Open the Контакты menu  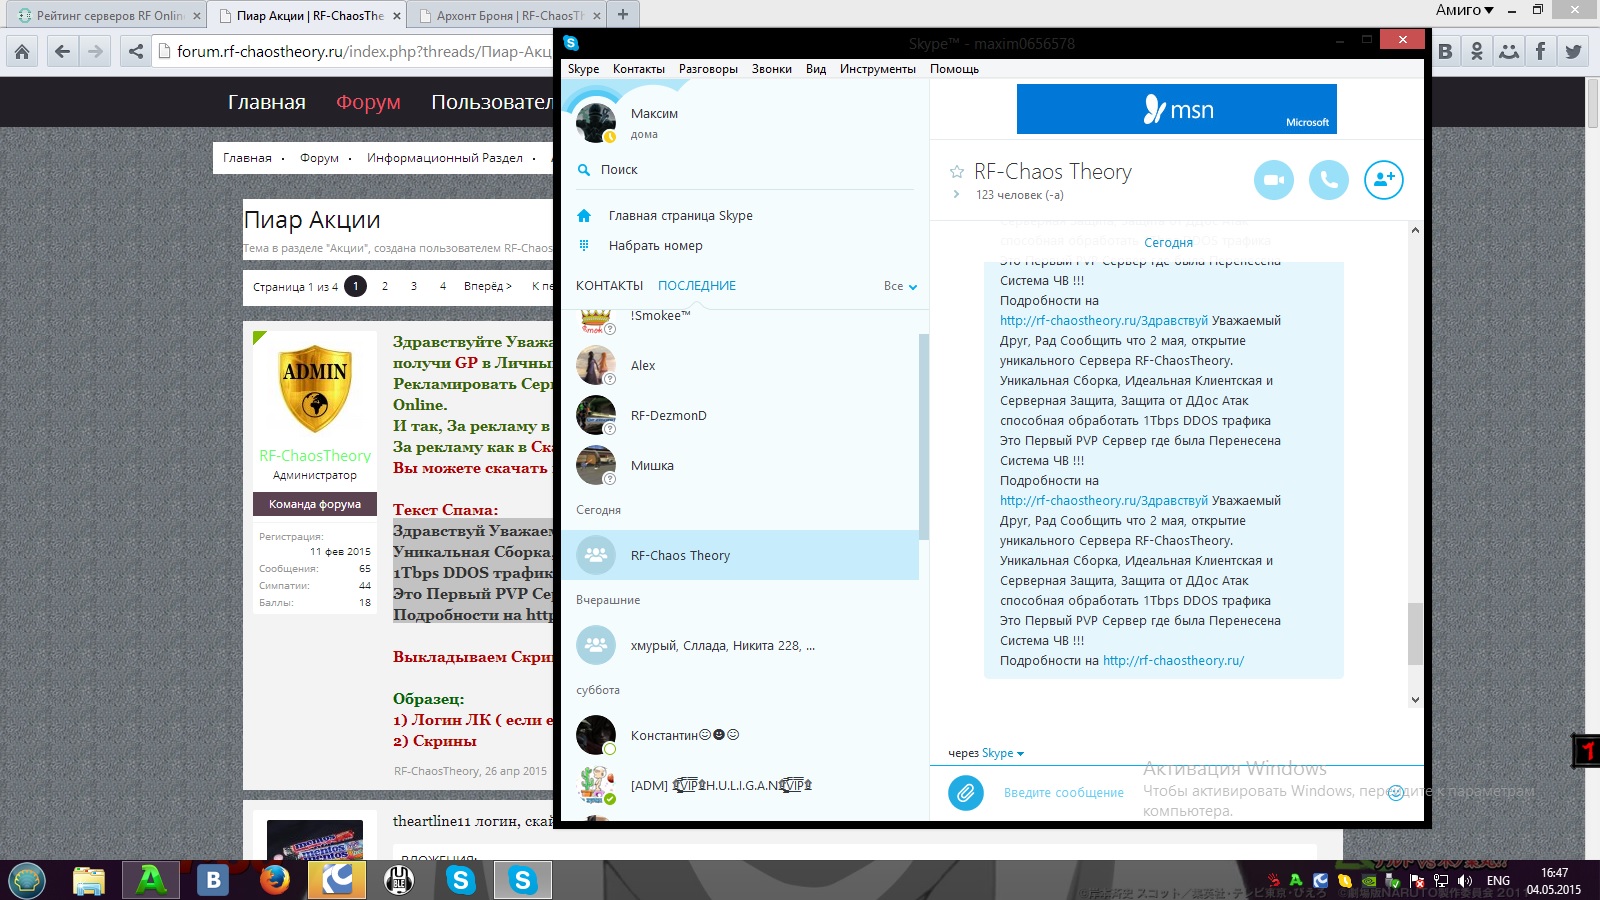pyautogui.click(x=639, y=69)
